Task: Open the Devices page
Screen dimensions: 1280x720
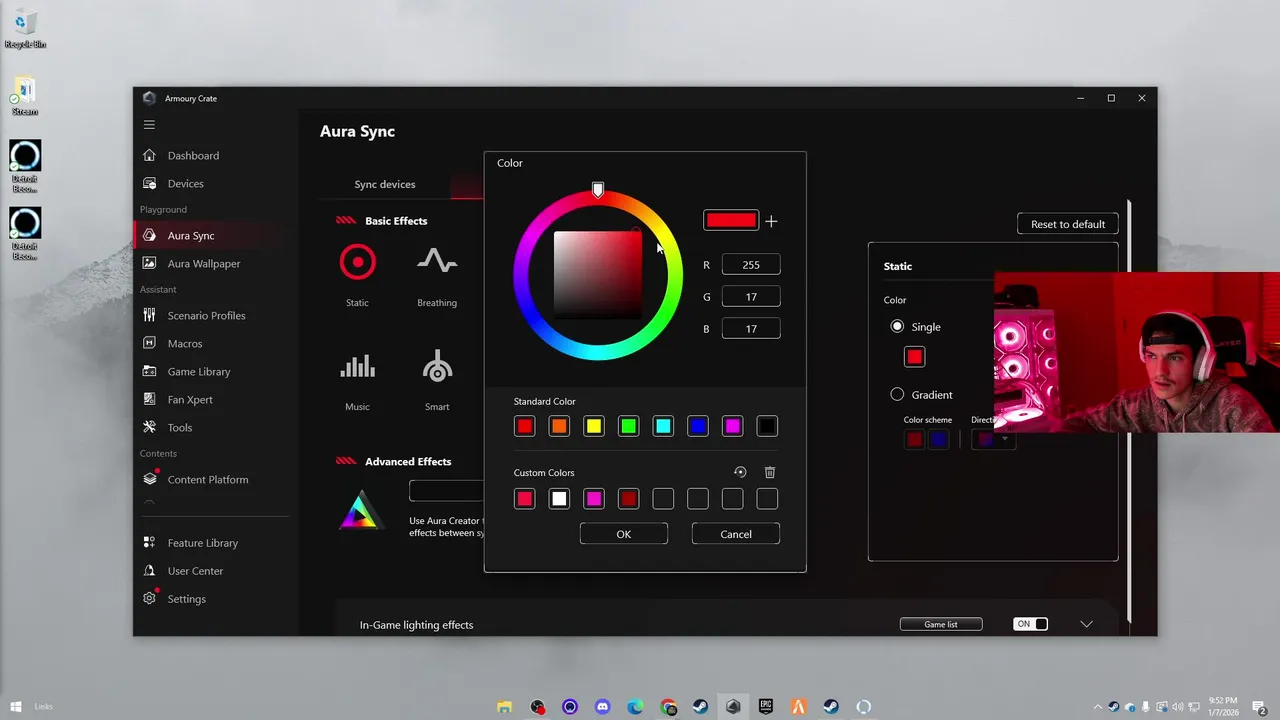Action: click(185, 184)
